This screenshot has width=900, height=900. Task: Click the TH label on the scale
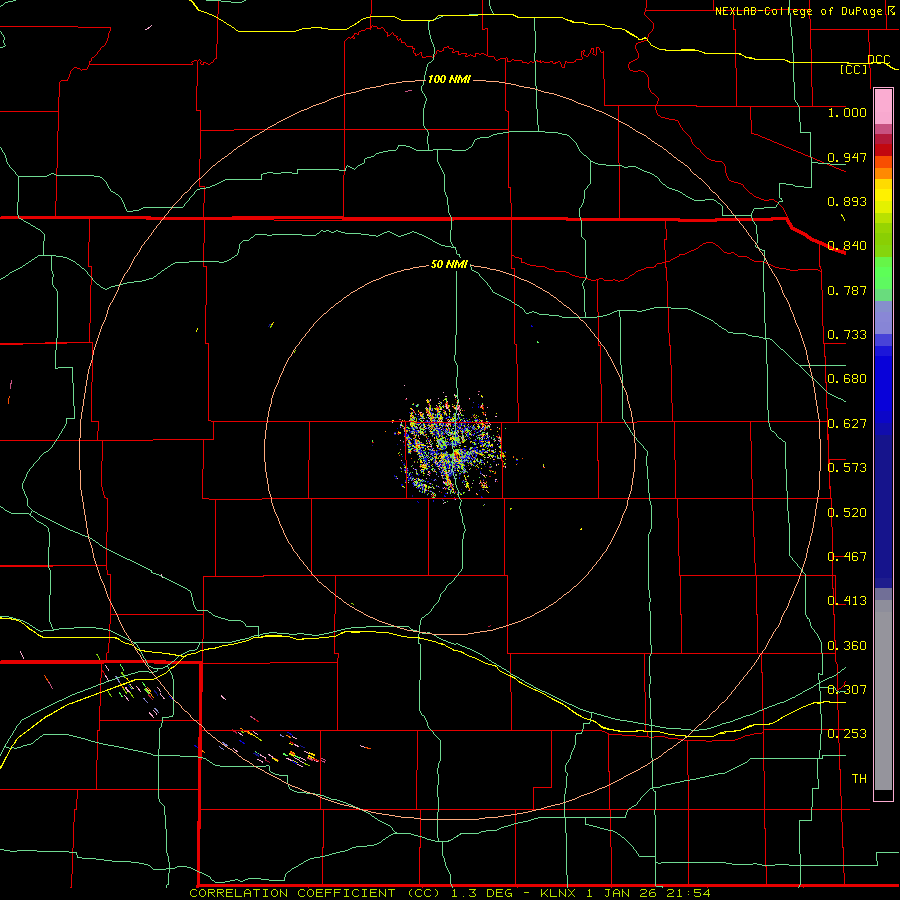pos(859,779)
